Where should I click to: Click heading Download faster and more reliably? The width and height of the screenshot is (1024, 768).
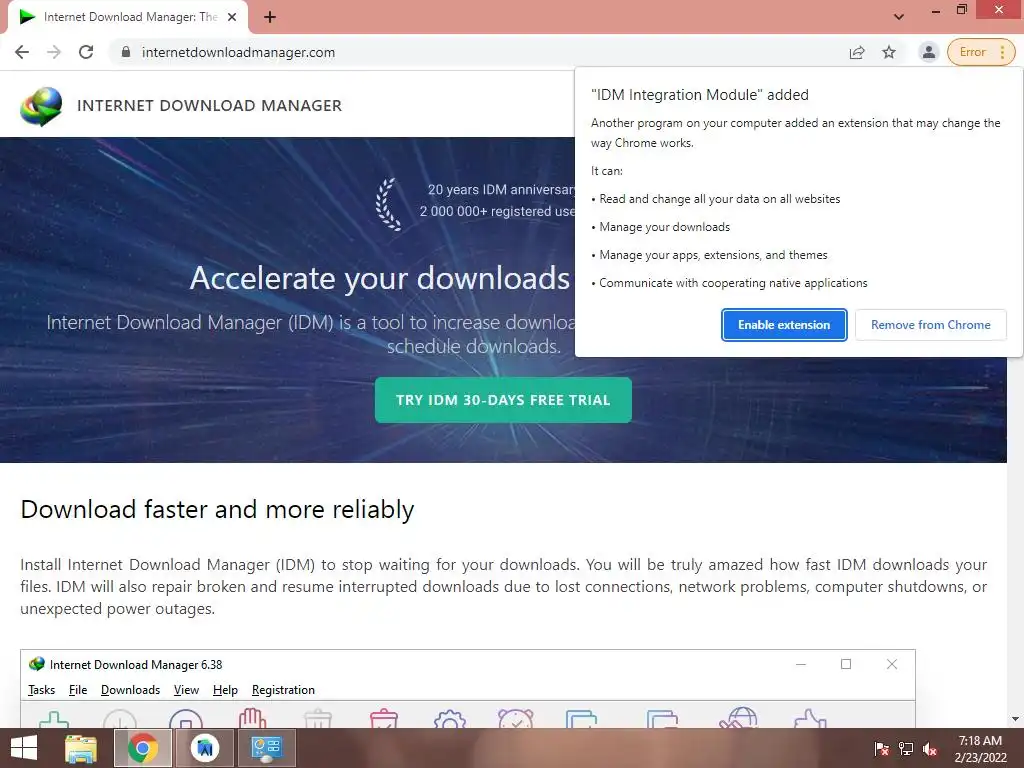click(x=217, y=509)
